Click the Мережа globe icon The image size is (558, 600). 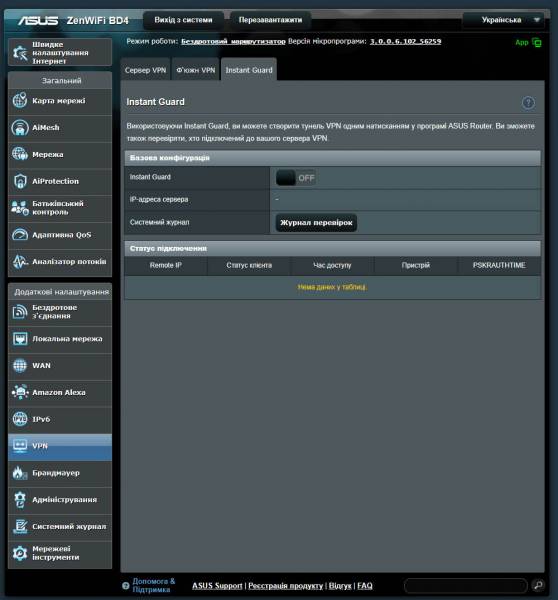point(20,154)
